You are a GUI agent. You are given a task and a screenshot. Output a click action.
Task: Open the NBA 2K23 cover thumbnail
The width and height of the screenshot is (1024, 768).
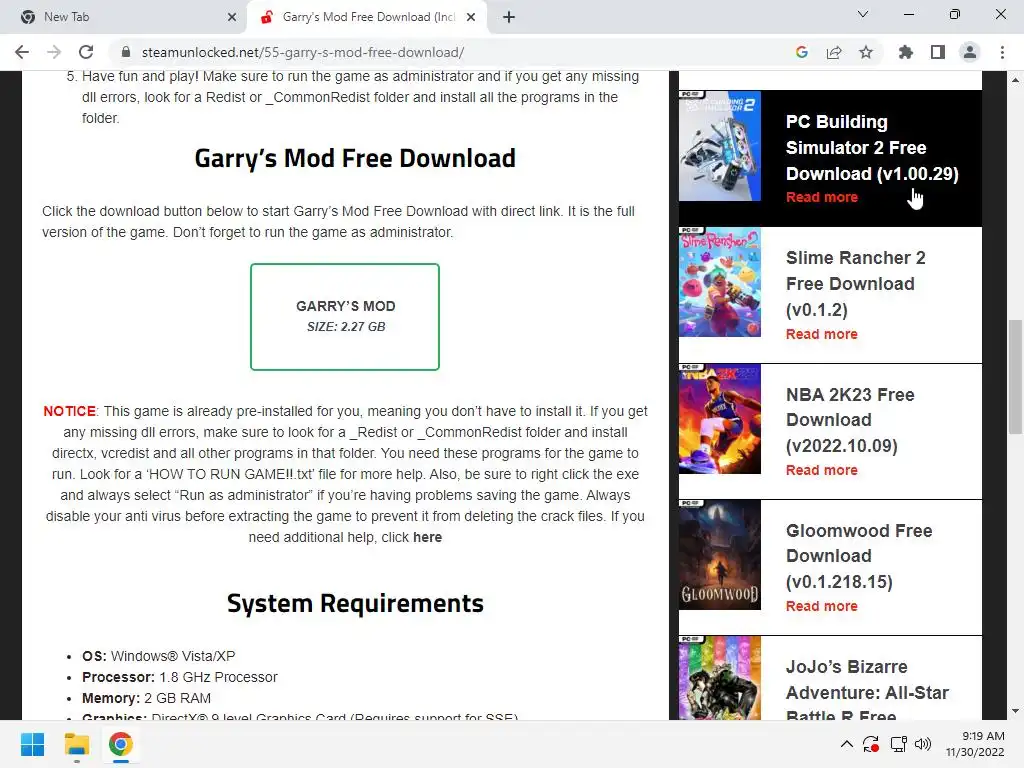(x=720, y=419)
